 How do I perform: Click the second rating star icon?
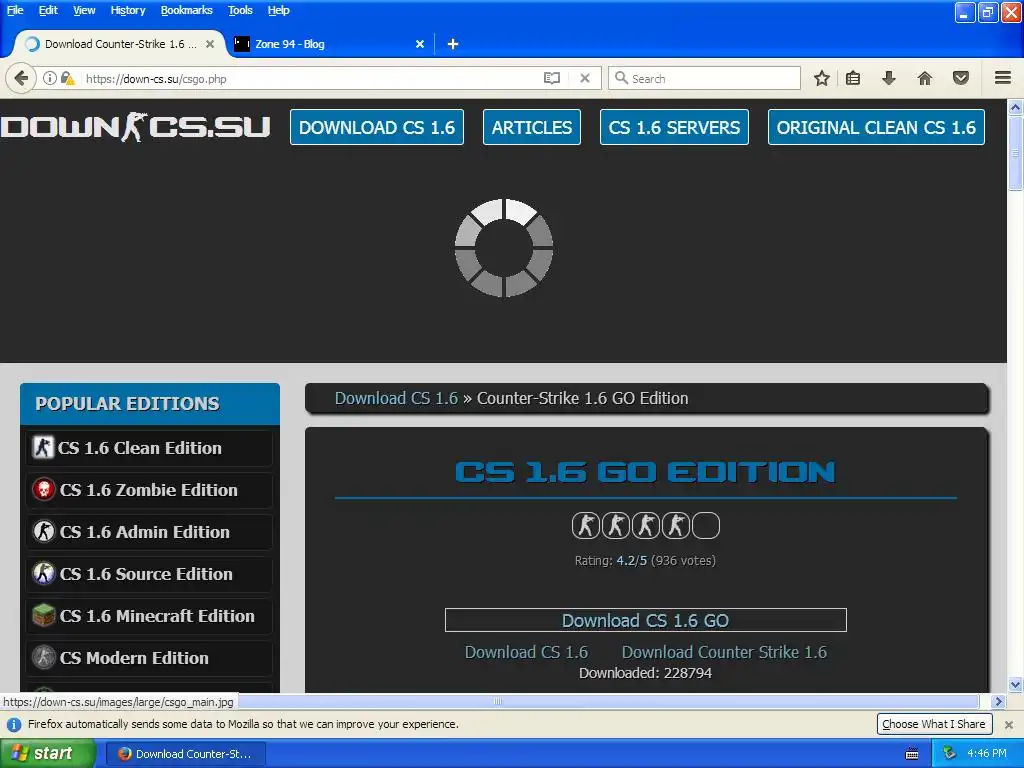point(616,526)
